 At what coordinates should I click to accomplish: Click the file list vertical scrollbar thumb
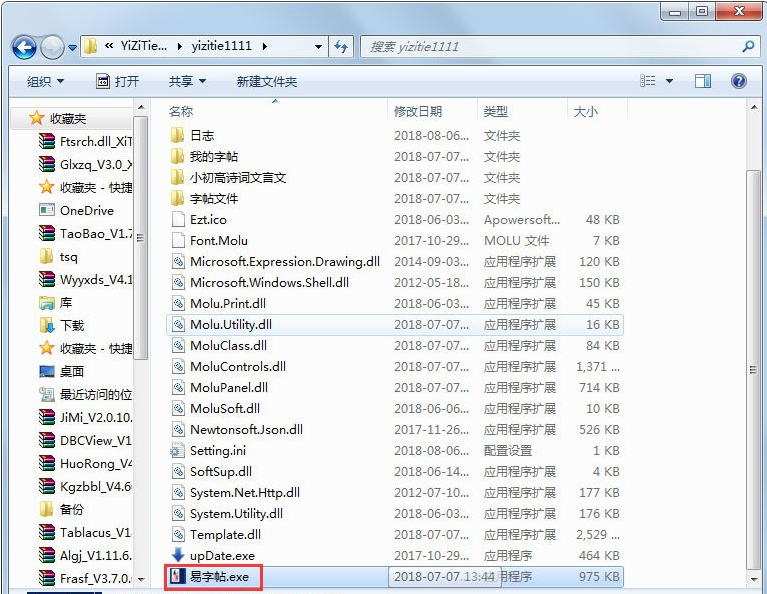coord(754,370)
